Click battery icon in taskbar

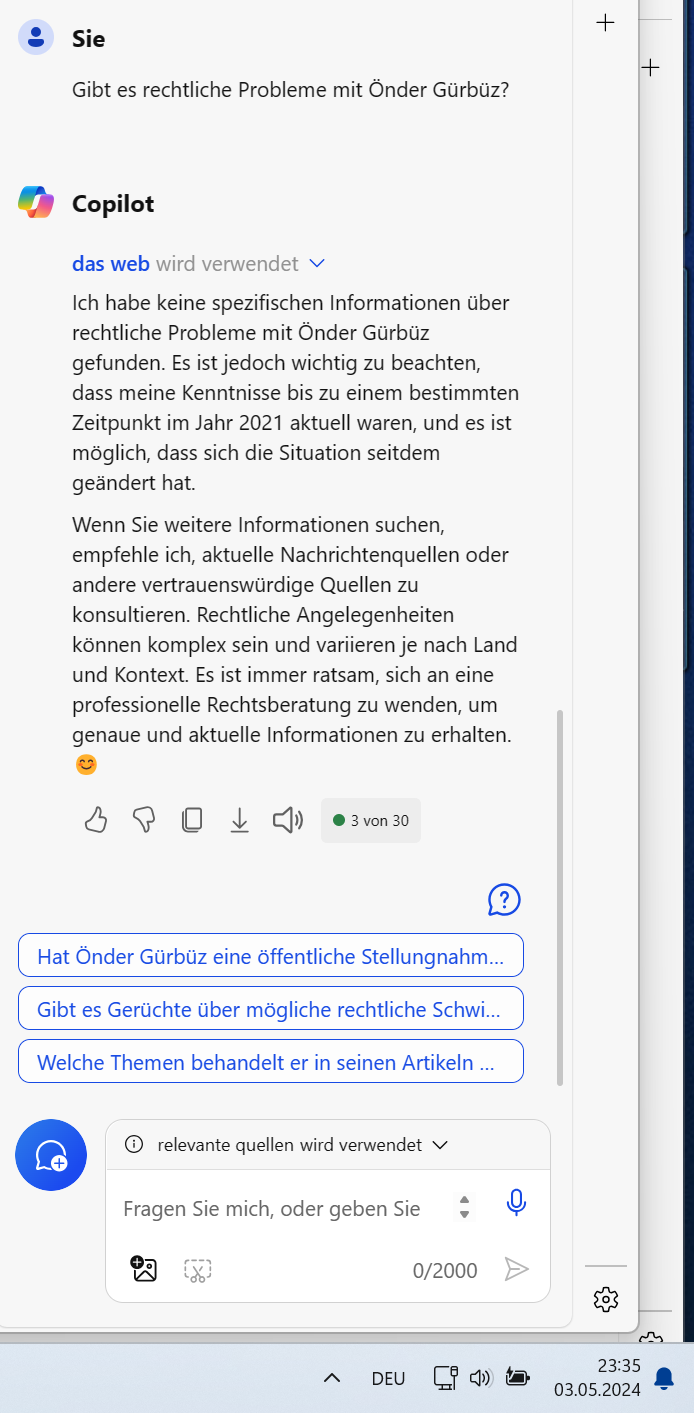tap(517, 1378)
